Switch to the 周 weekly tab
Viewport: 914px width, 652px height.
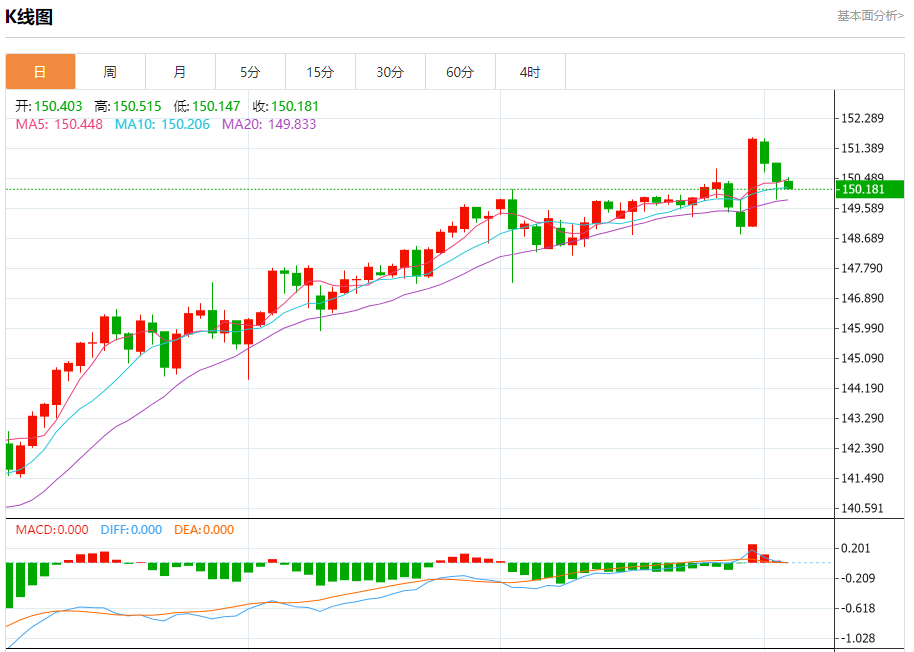pyautogui.click(x=110, y=72)
